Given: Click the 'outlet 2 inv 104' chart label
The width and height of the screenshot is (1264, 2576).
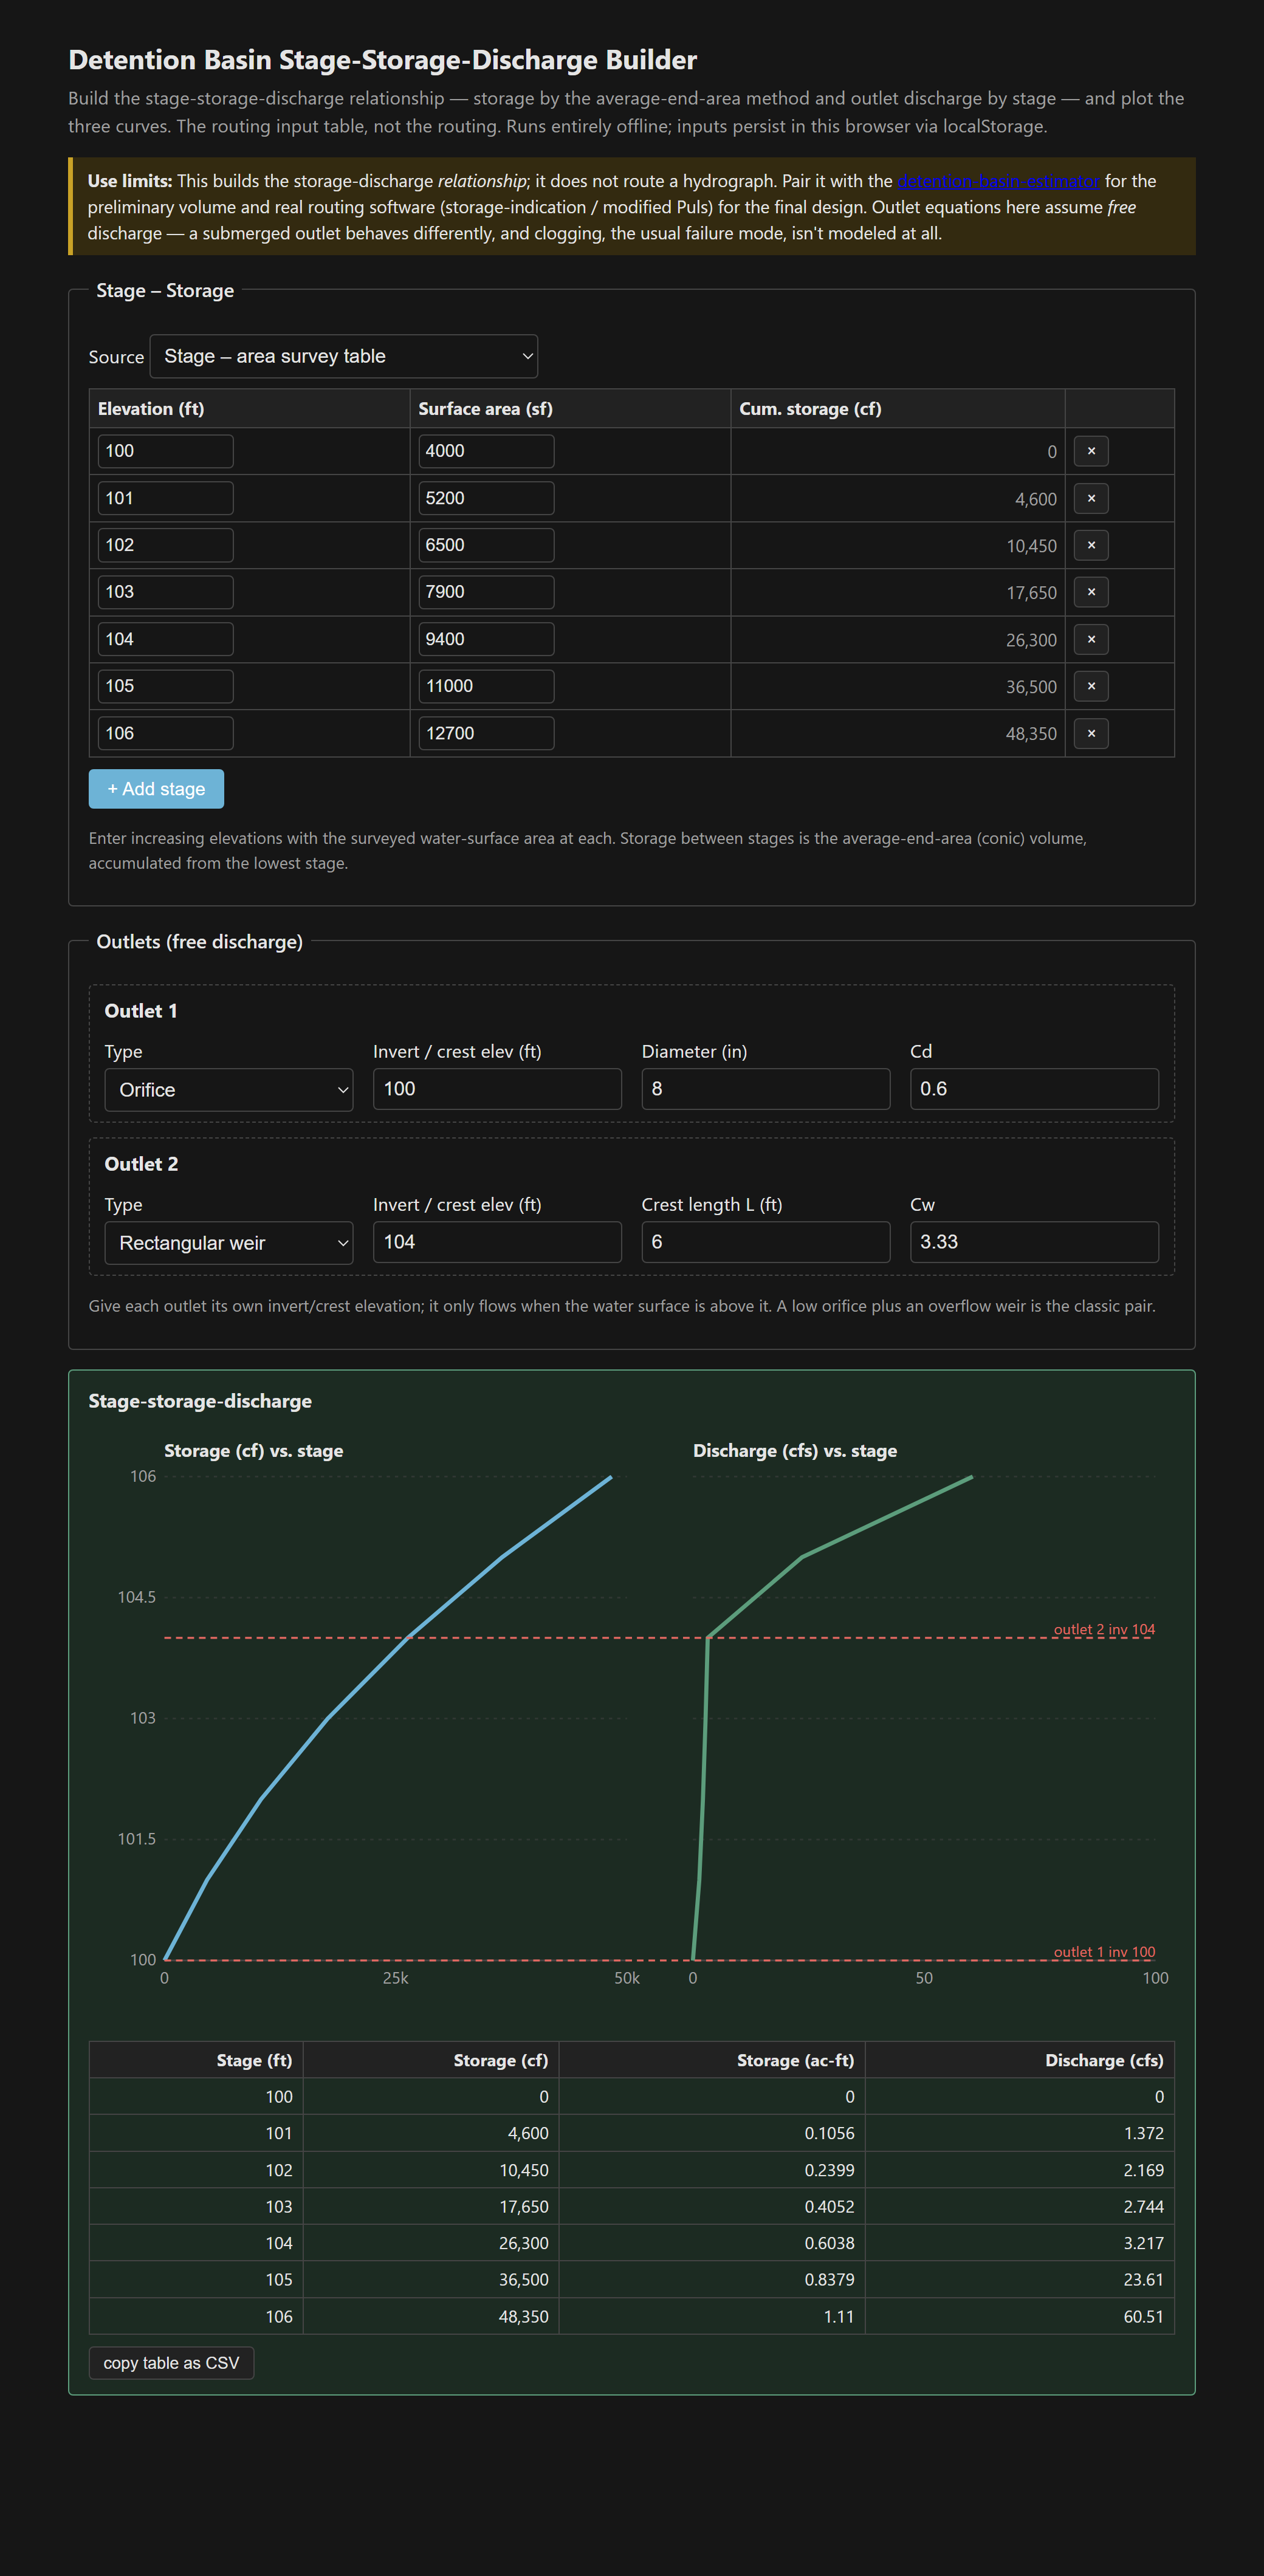Looking at the screenshot, I should click(1104, 1629).
